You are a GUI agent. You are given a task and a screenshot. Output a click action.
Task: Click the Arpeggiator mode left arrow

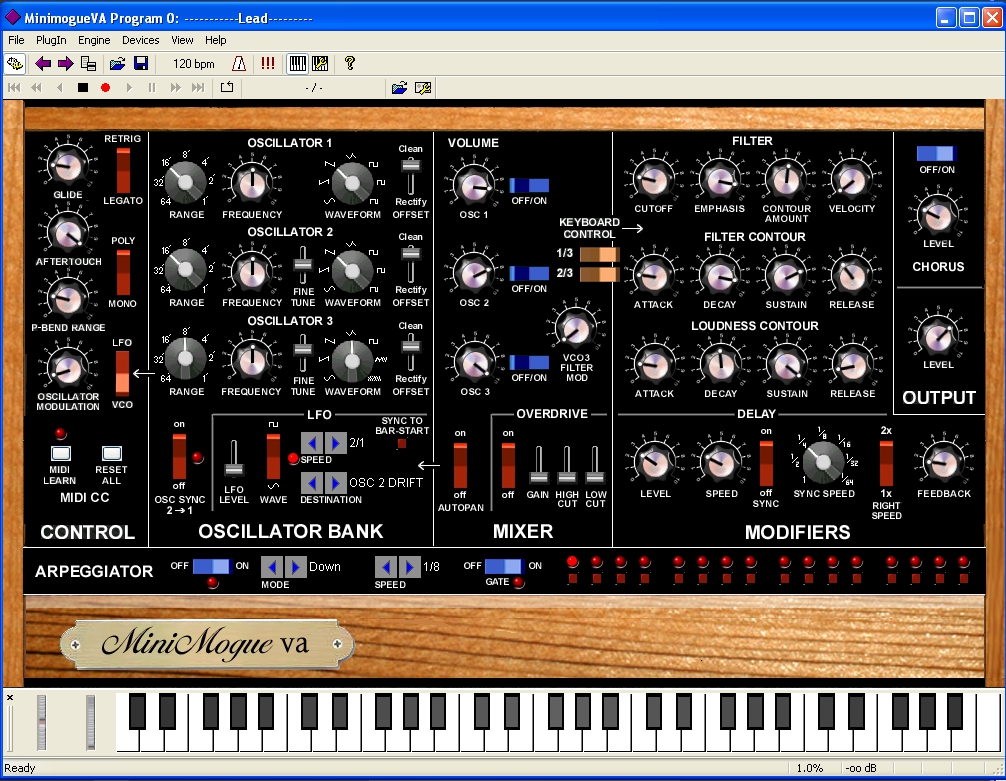(272, 567)
